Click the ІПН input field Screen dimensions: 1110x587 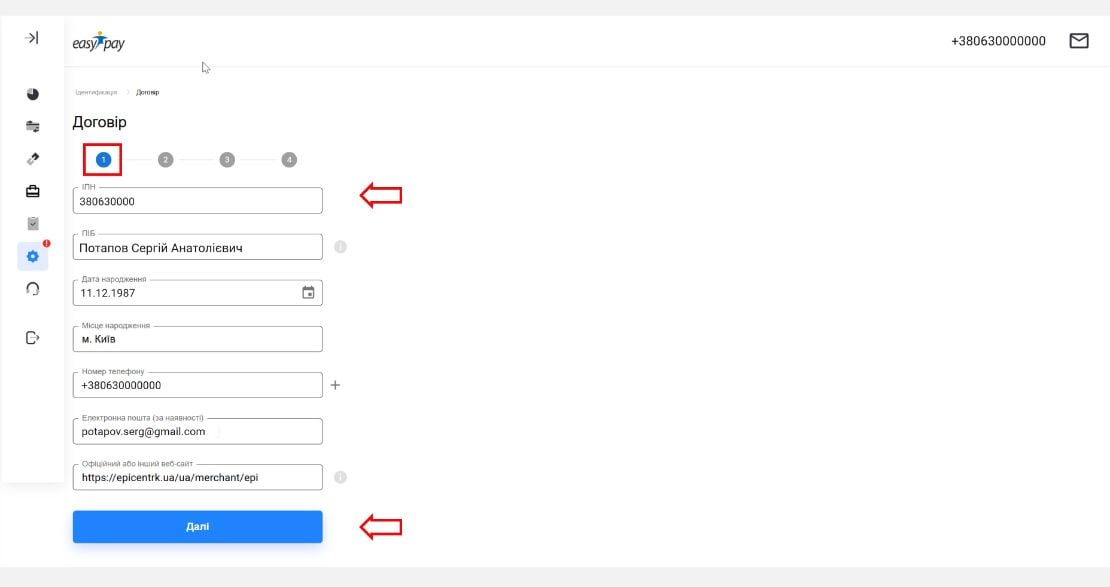pos(198,201)
